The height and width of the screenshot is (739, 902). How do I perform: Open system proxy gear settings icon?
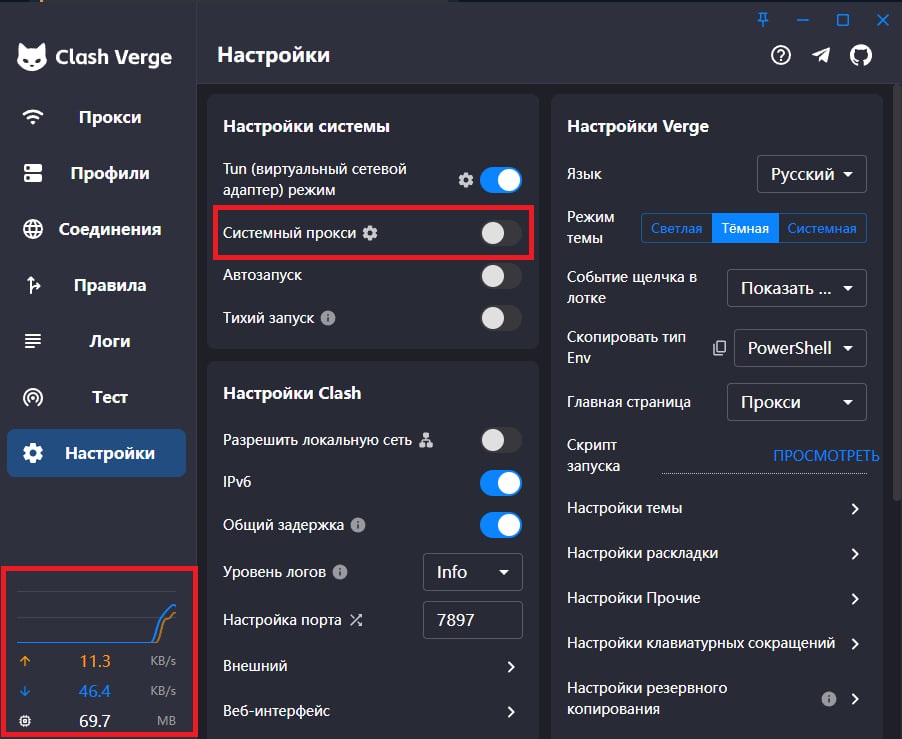click(370, 233)
